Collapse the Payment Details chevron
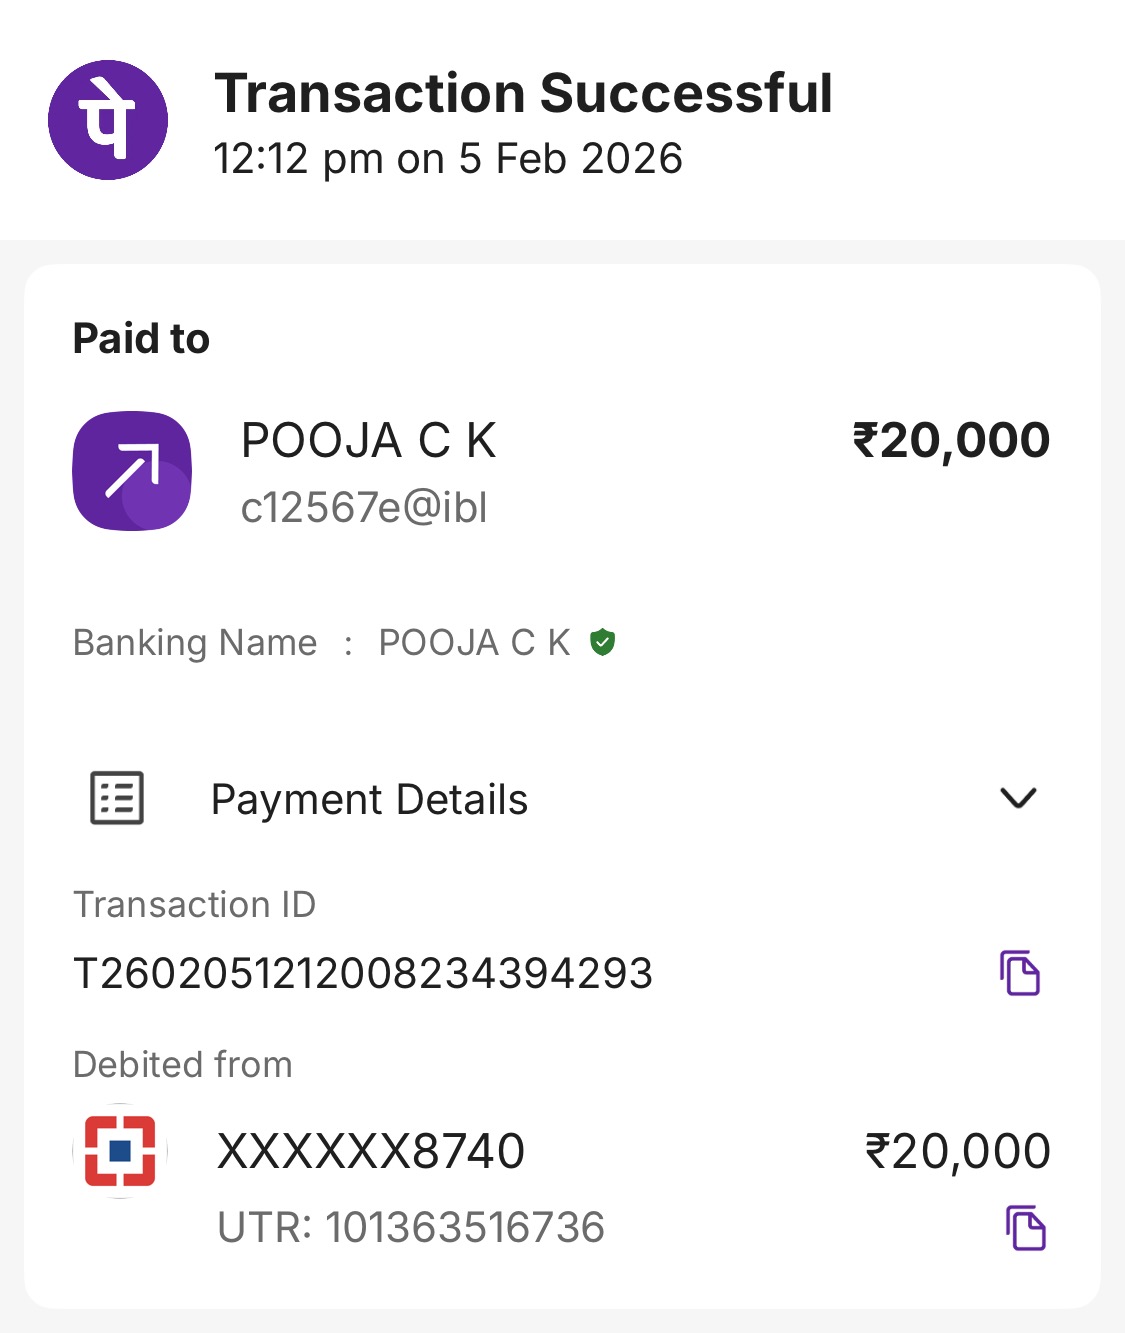1125x1333 pixels. point(1018,798)
